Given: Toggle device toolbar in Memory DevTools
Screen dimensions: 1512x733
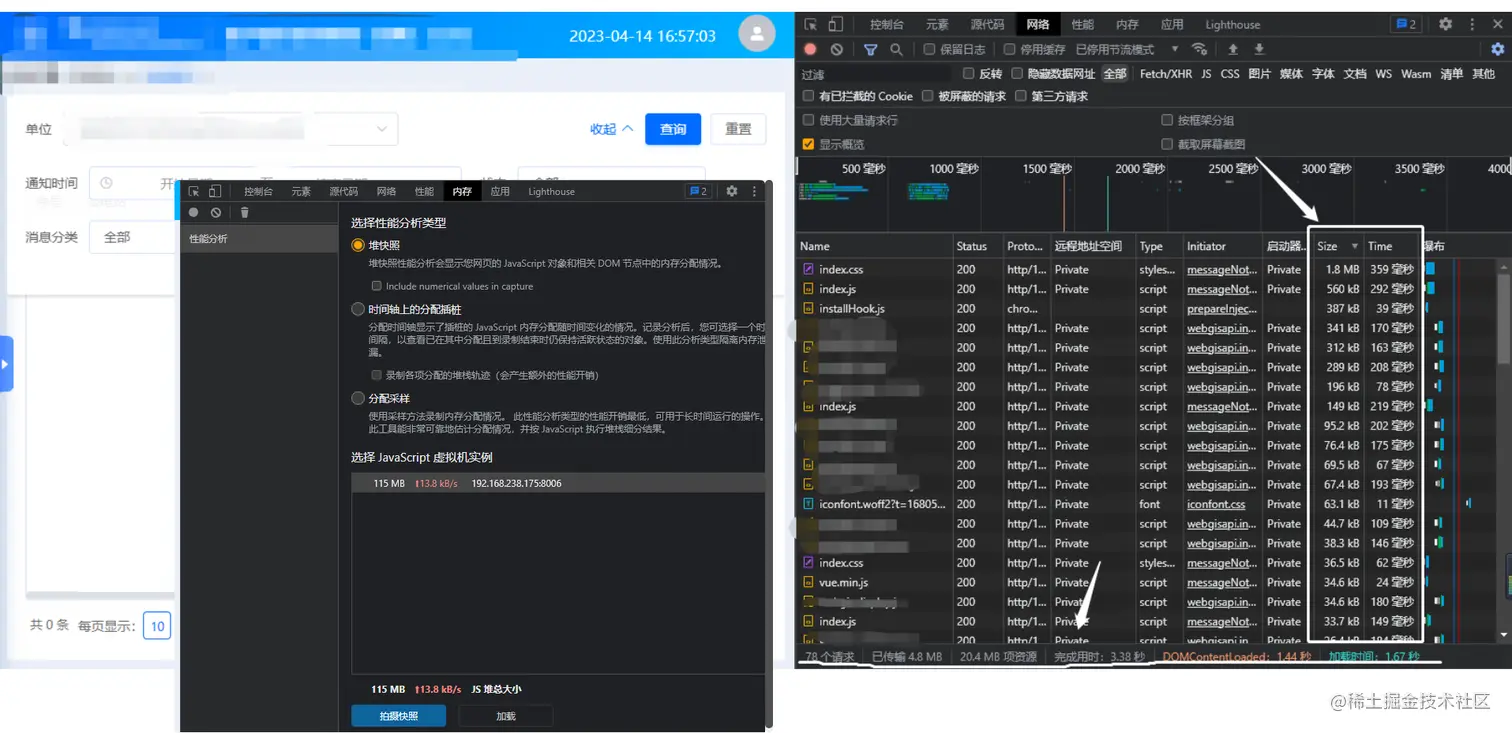Looking at the screenshot, I should pyautogui.click(x=214, y=191).
